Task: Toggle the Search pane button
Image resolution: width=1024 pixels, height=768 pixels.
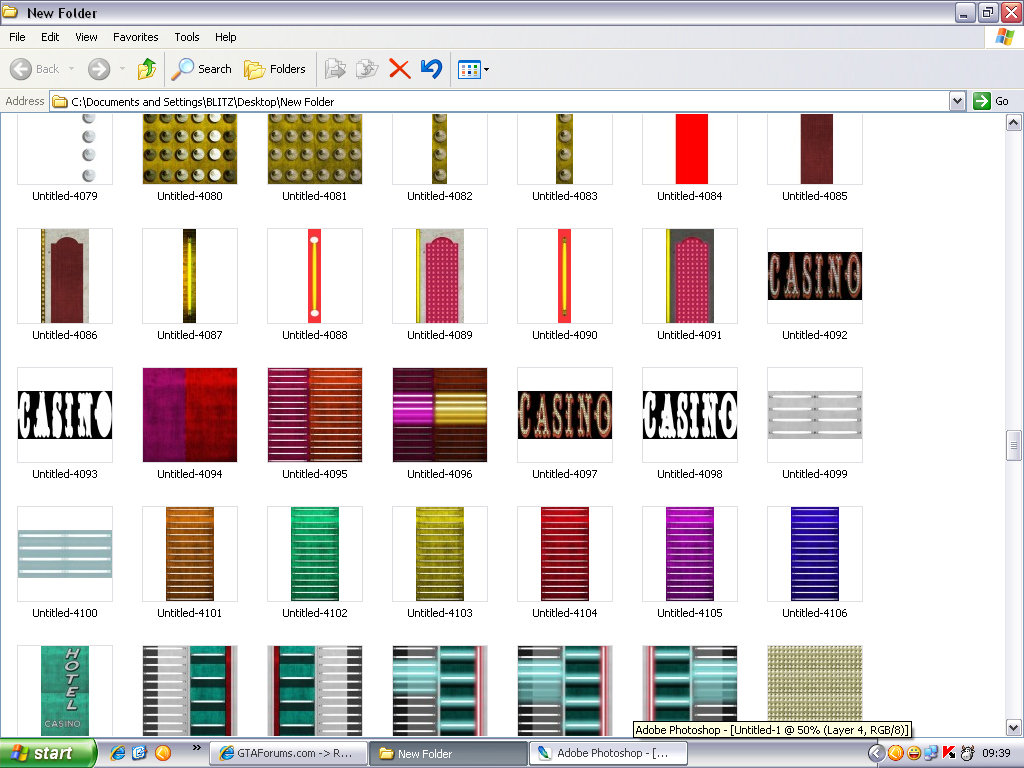Action: pos(201,69)
